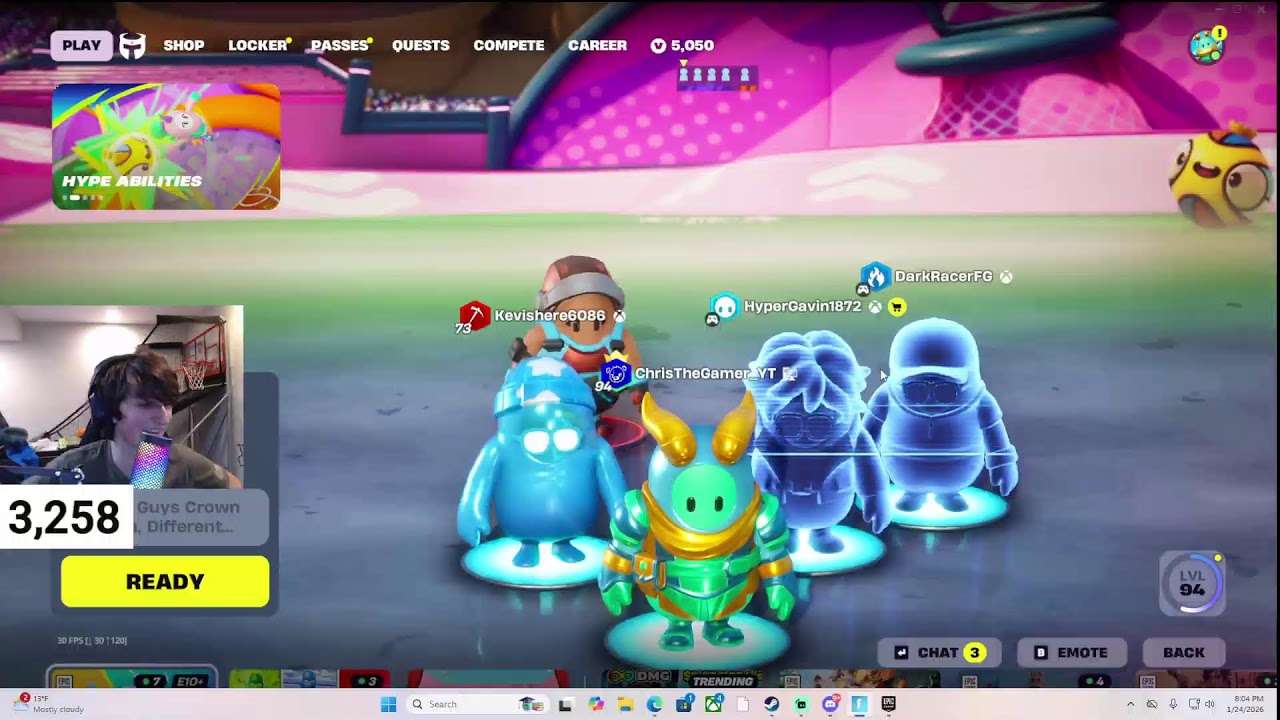Open the CAREER tab
This screenshot has height=720, width=1280.
[597, 45]
